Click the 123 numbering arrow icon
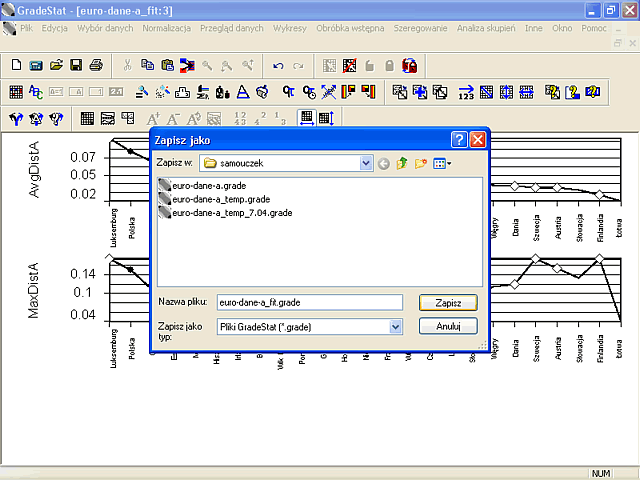640x480 pixels. [466, 92]
